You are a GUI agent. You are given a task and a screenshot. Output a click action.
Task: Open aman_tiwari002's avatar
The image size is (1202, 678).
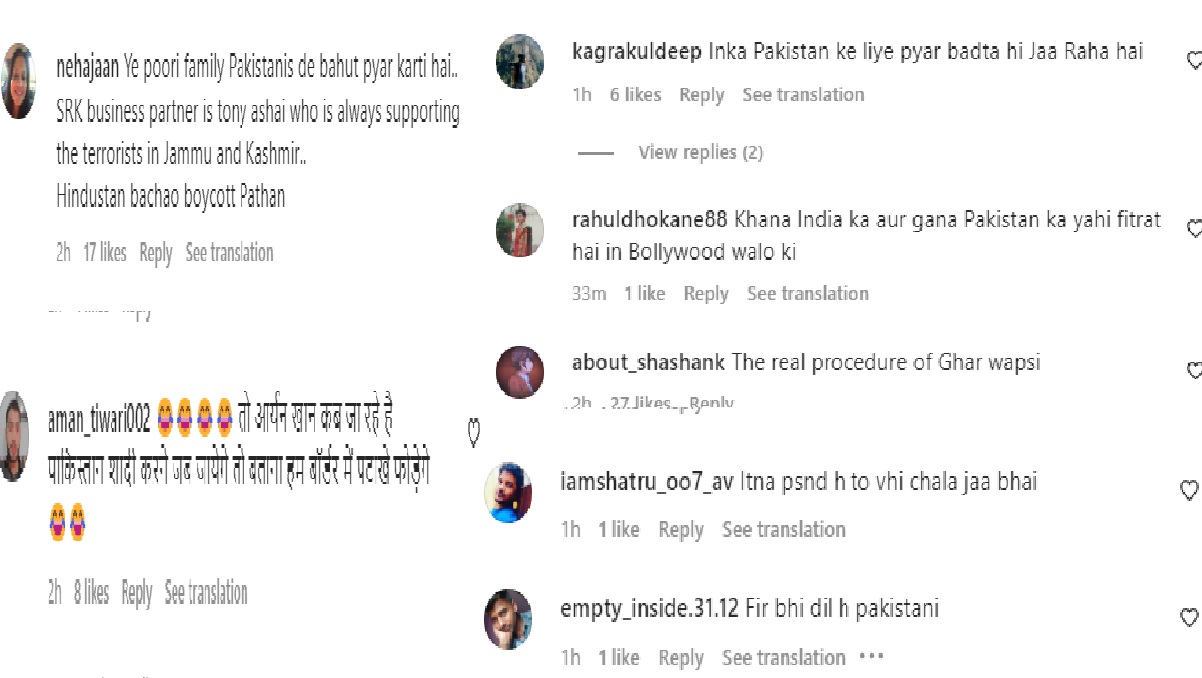tap(13, 436)
